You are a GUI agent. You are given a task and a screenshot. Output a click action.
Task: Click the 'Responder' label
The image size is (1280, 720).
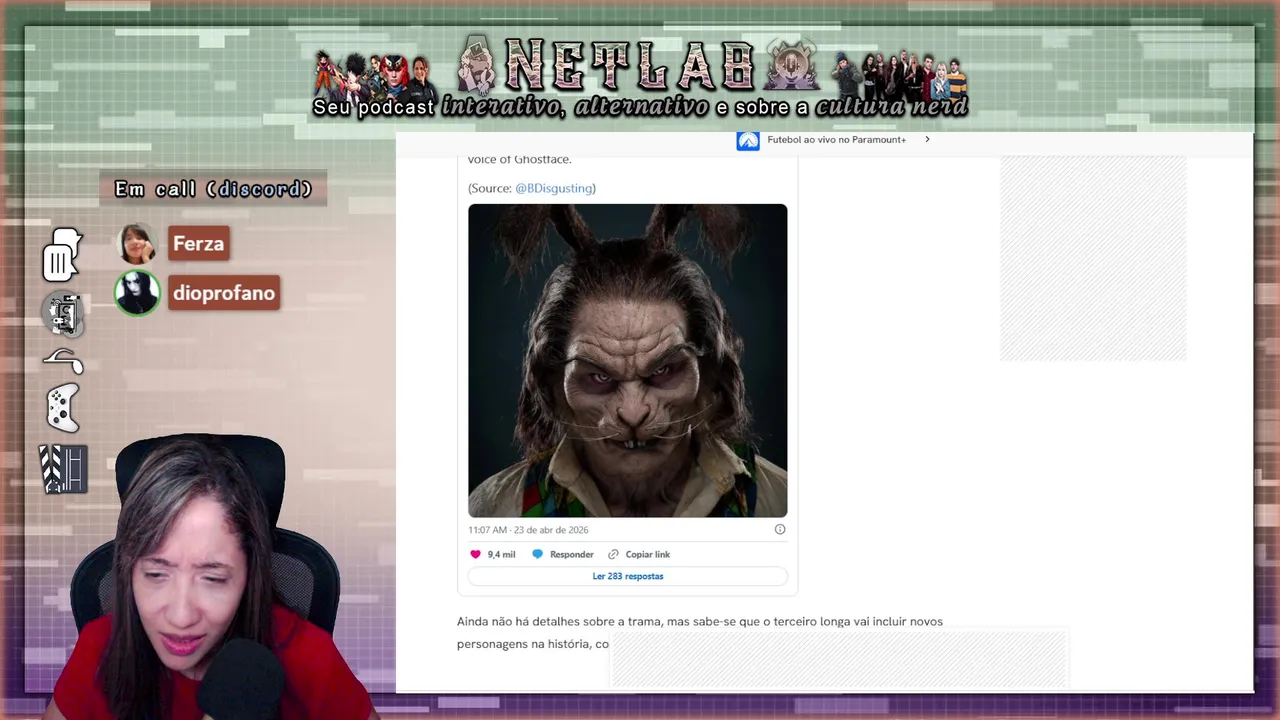pyautogui.click(x=572, y=554)
